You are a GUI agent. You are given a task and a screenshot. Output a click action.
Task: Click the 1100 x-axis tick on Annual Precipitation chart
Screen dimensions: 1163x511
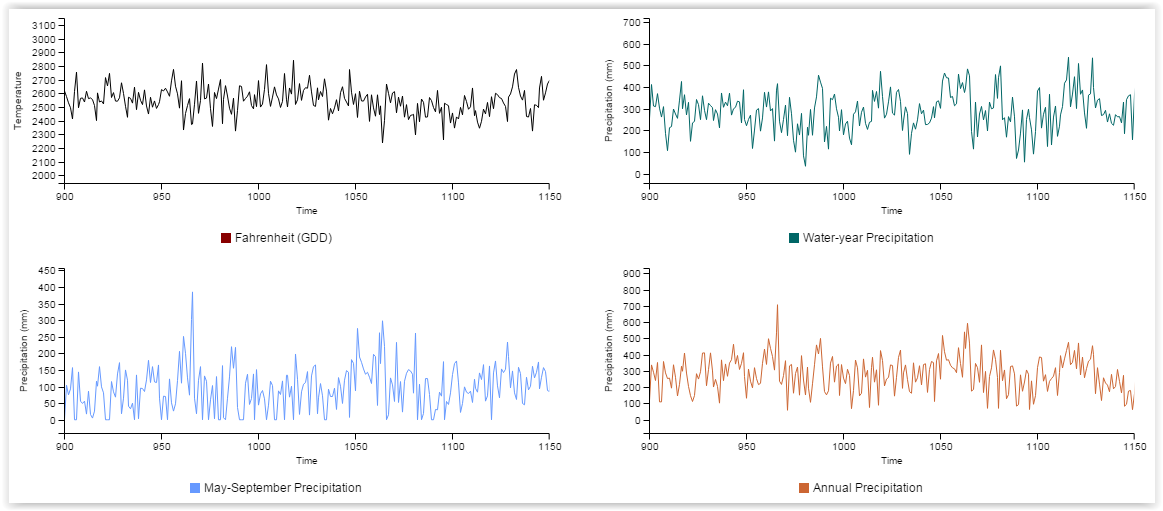click(1037, 446)
